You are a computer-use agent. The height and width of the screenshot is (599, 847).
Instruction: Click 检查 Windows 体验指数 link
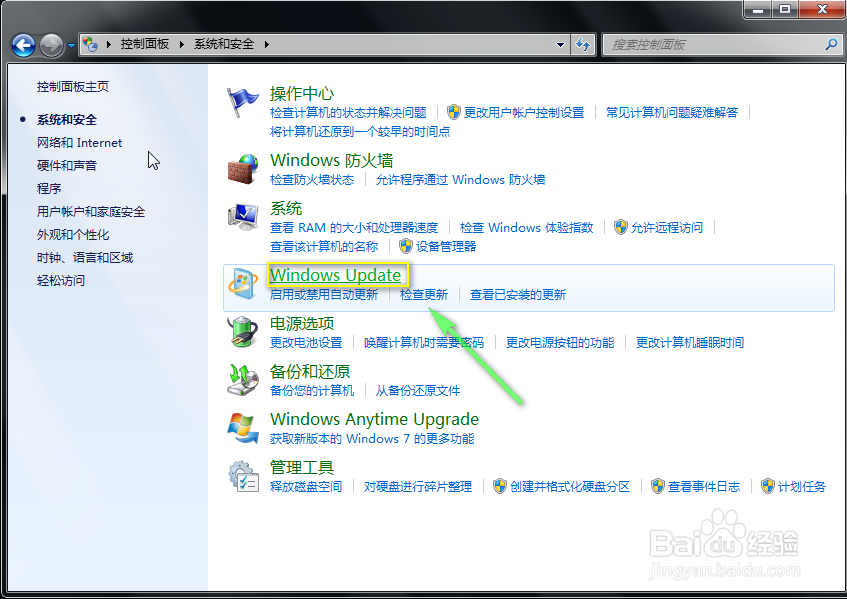(527, 227)
